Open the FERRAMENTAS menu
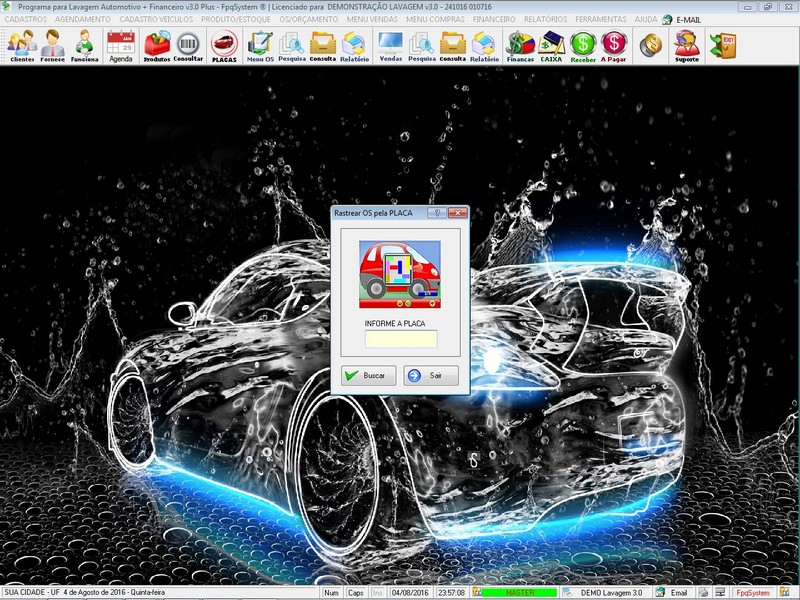The height and width of the screenshot is (600, 800). tap(601, 19)
